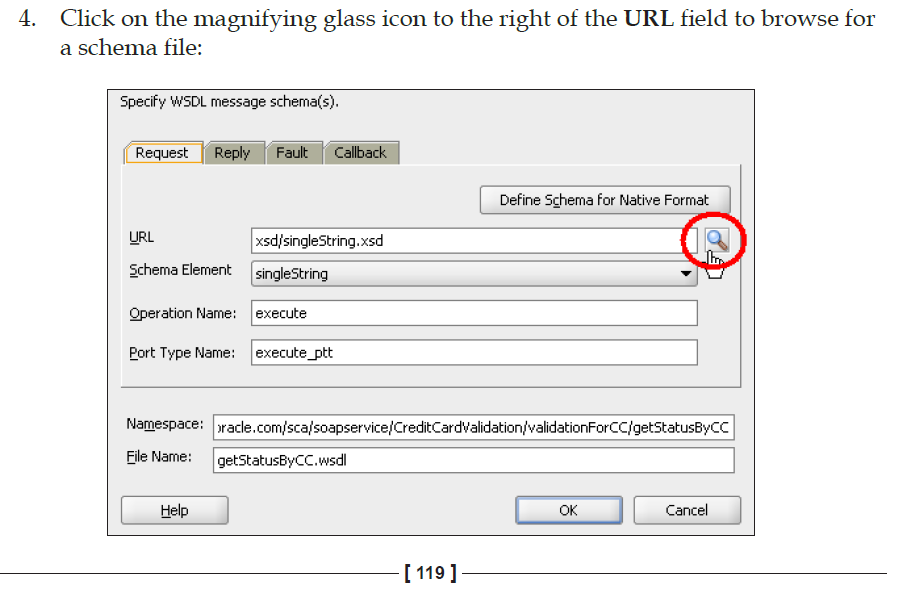Click the Port Type Name label
This screenshot has height=615, width=917.
click(182, 353)
